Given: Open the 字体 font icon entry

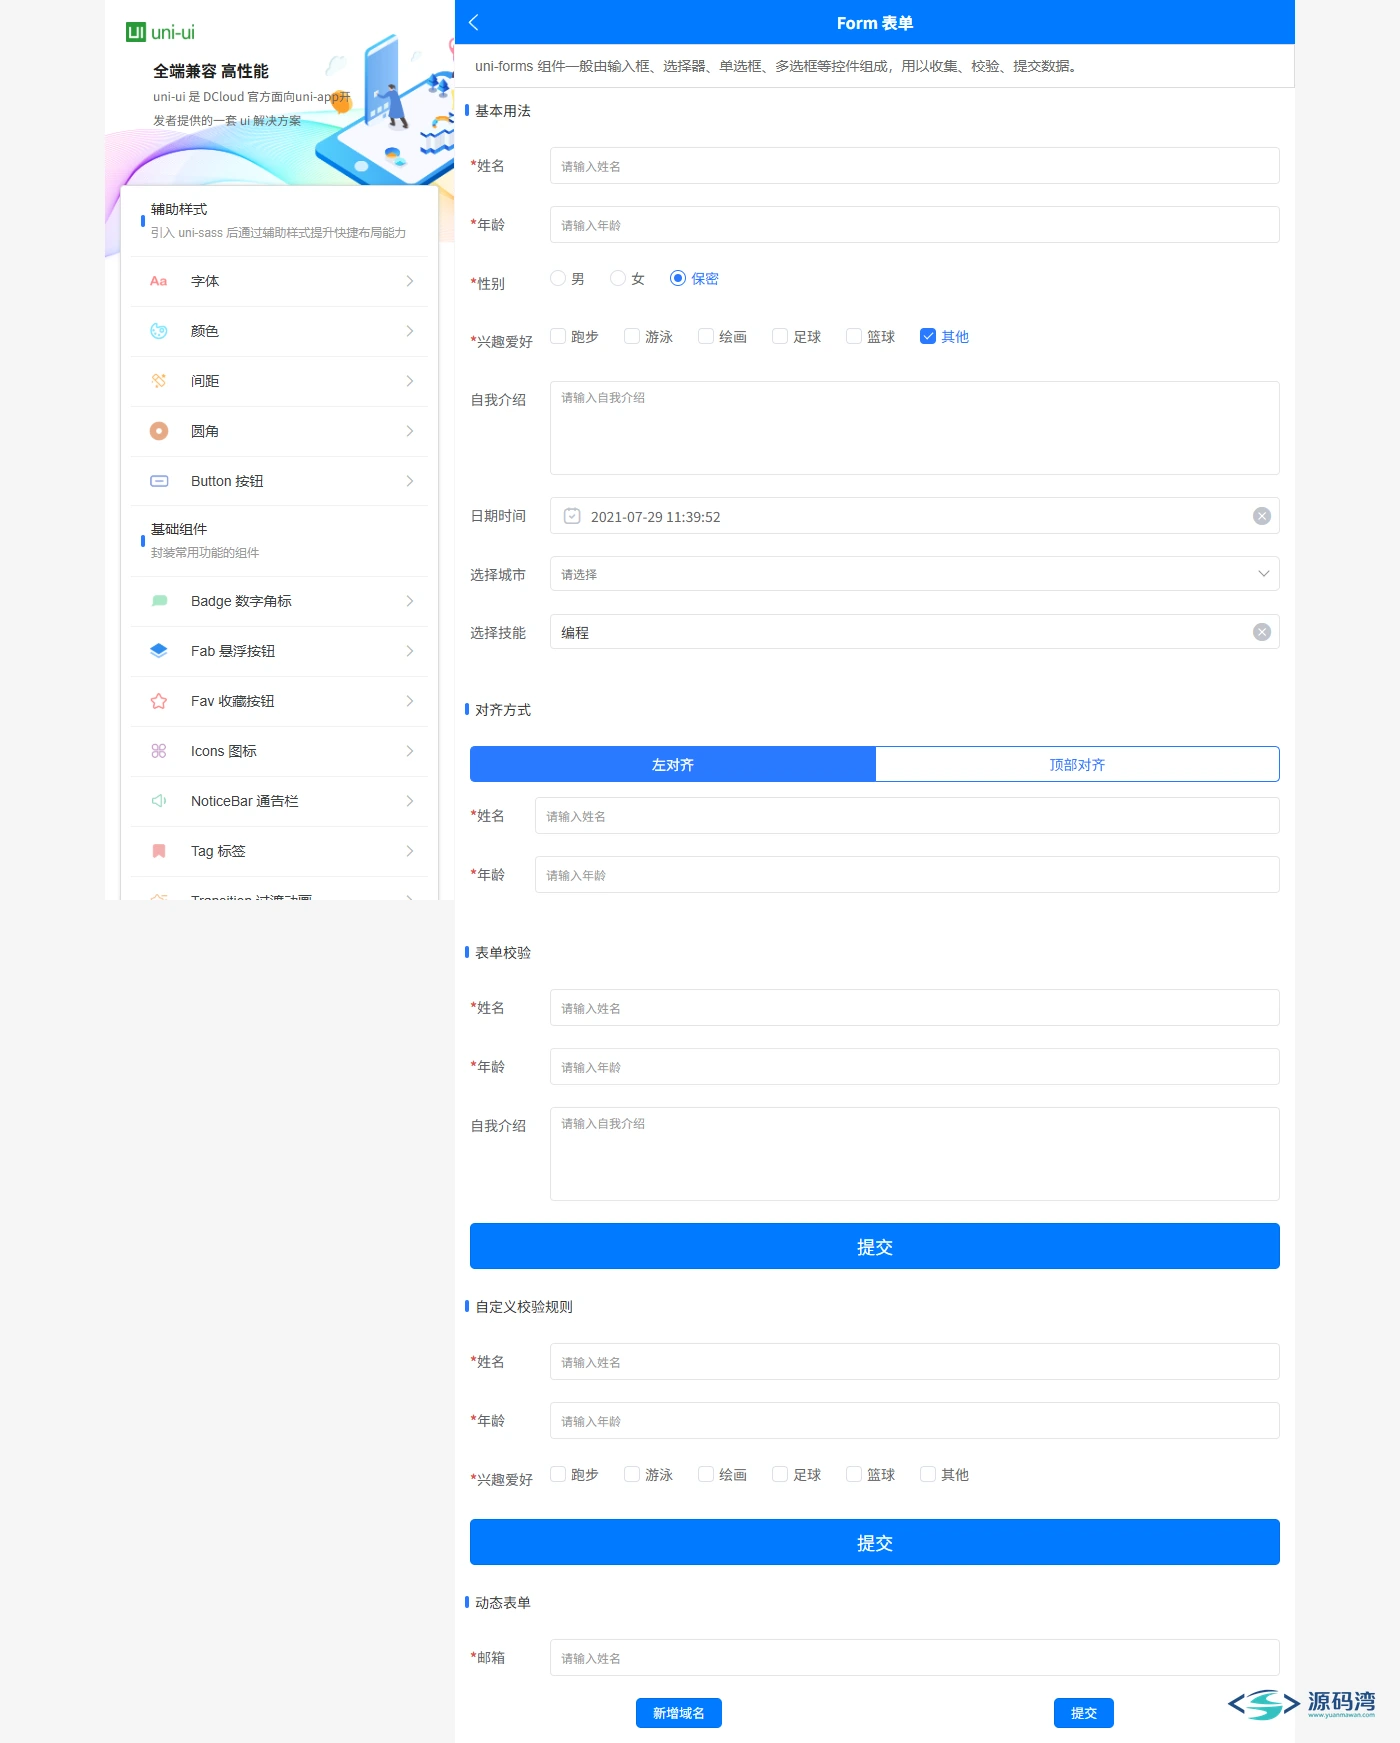Looking at the screenshot, I should [158, 281].
